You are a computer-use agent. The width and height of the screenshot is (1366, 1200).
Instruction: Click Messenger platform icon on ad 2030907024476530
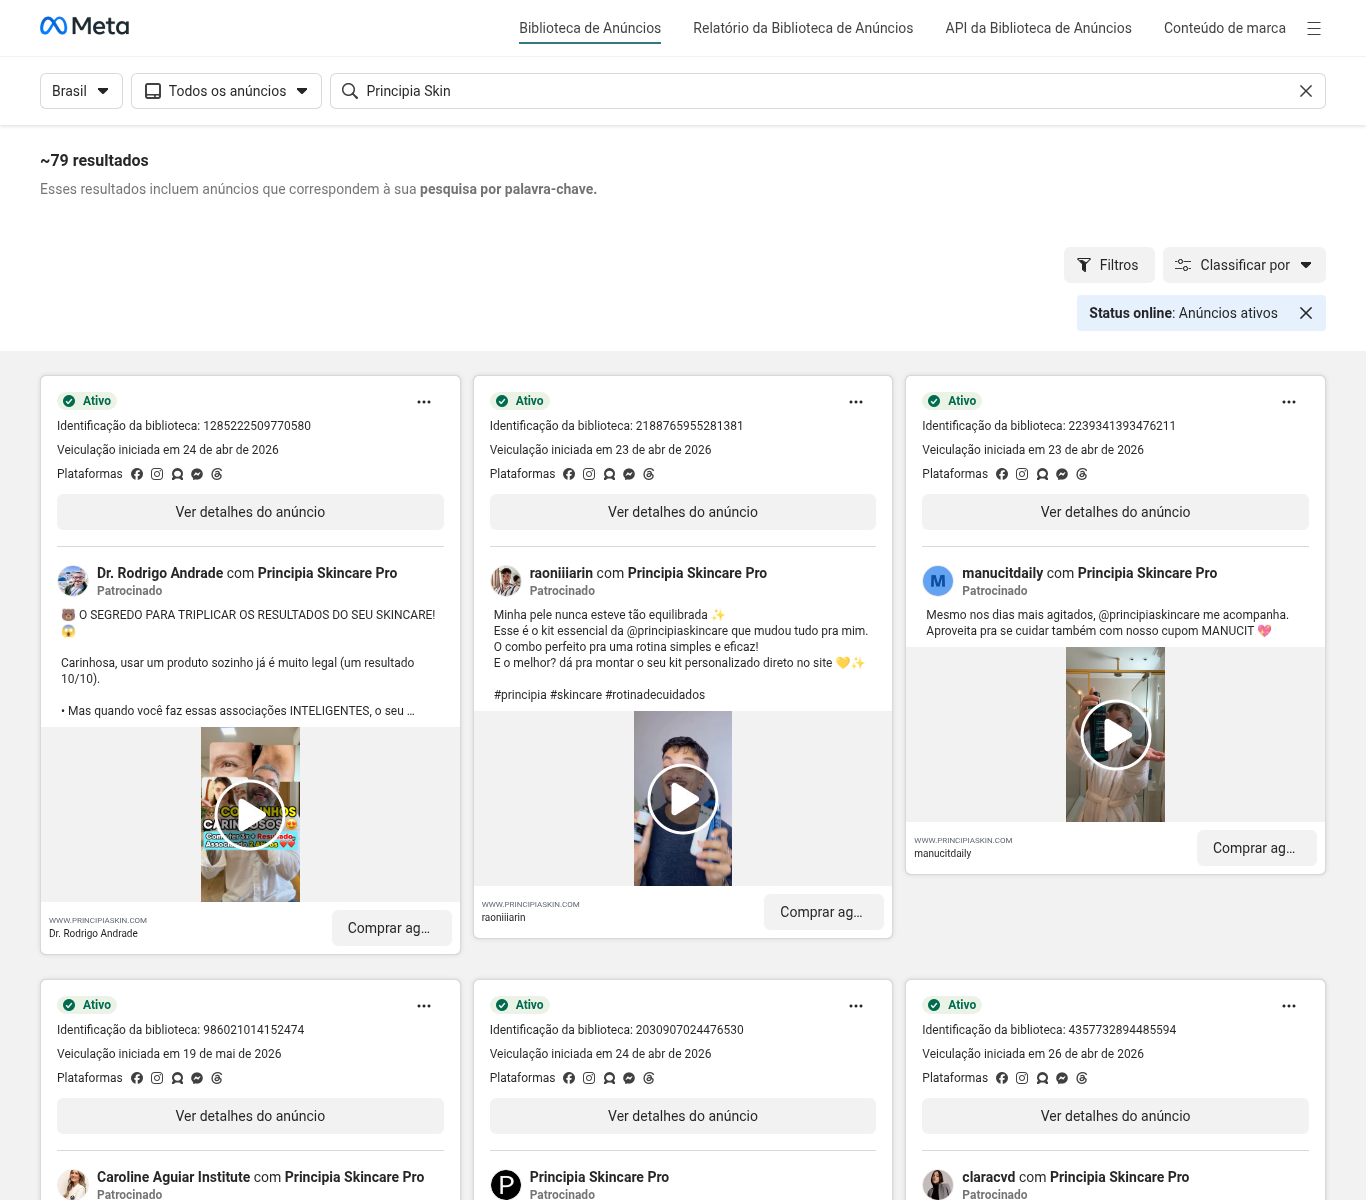[x=629, y=1078]
